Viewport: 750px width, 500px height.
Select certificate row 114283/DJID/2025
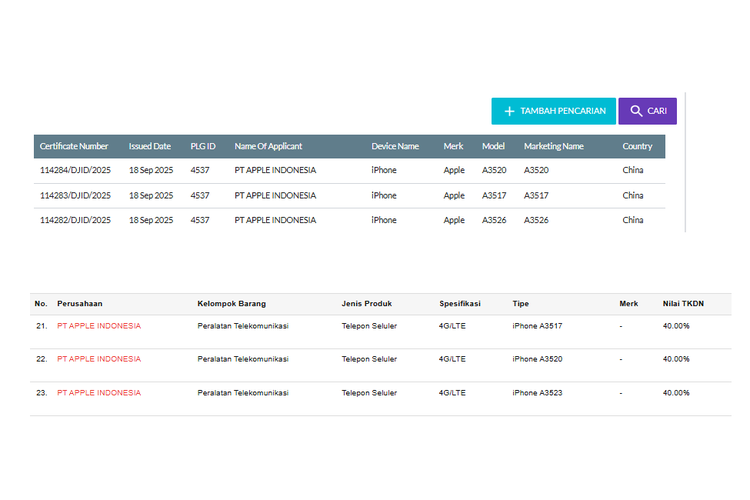349,196
